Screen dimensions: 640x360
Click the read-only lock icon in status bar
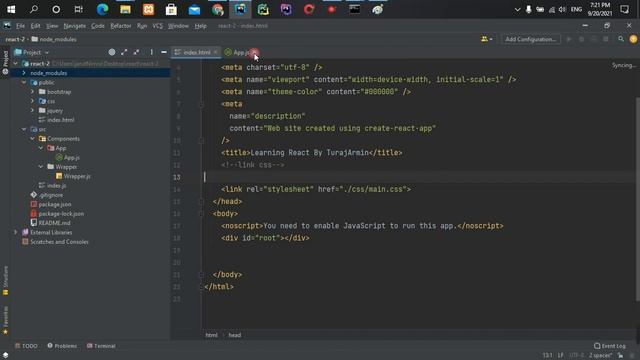(620, 356)
